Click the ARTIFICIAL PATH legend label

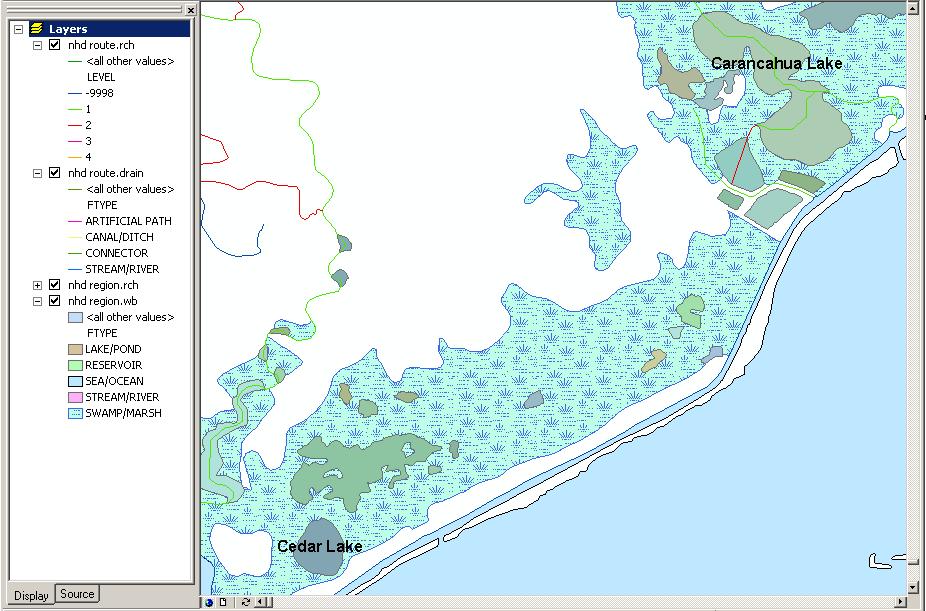click(128, 221)
